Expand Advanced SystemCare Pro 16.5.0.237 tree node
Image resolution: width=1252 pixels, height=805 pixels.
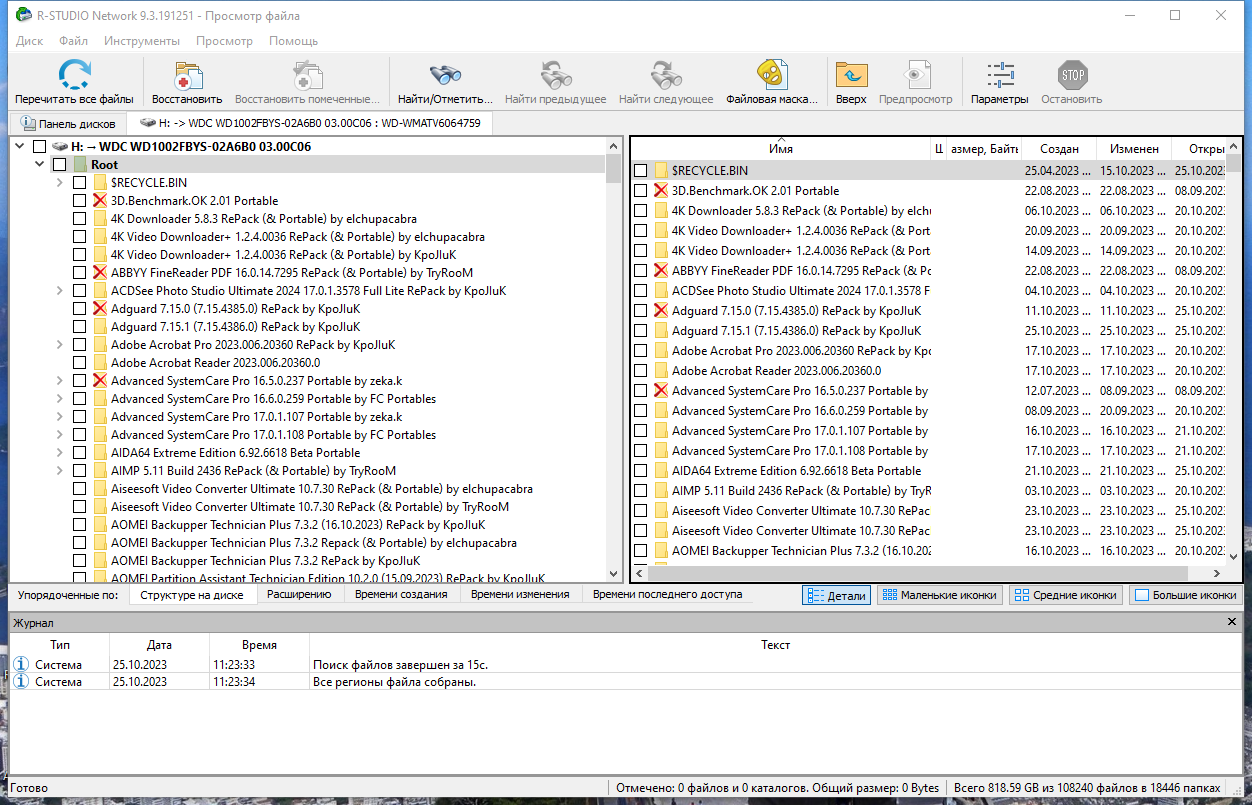tap(59, 381)
